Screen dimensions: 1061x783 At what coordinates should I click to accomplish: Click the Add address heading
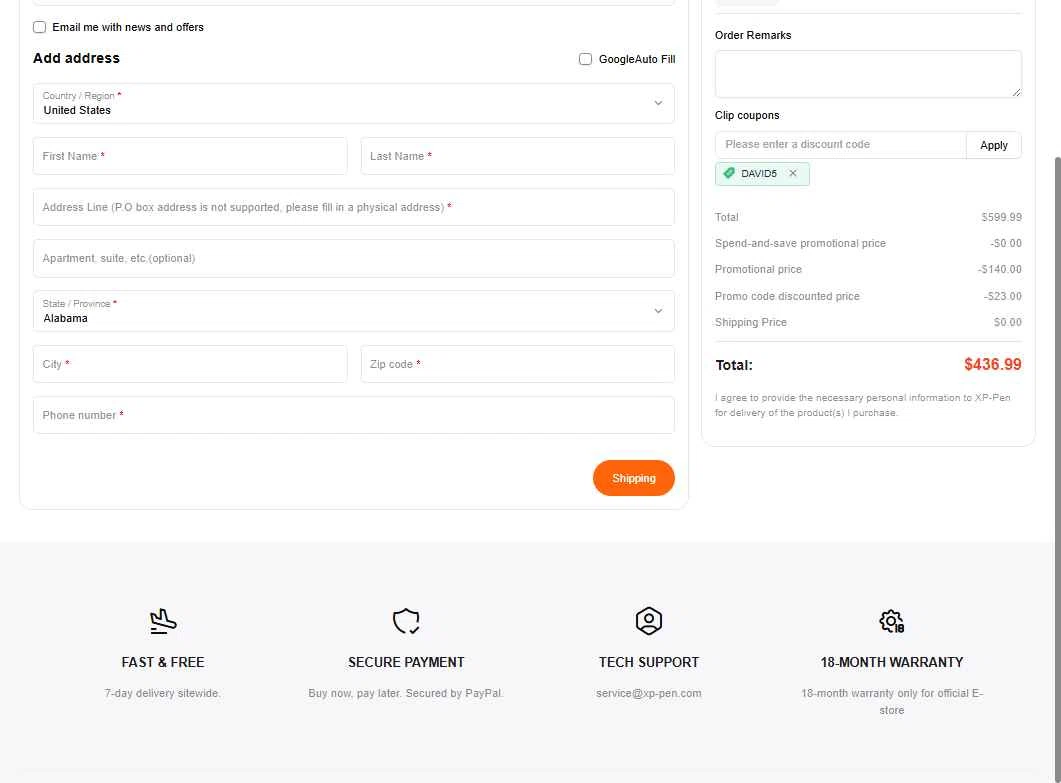click(x=76, y=58)
